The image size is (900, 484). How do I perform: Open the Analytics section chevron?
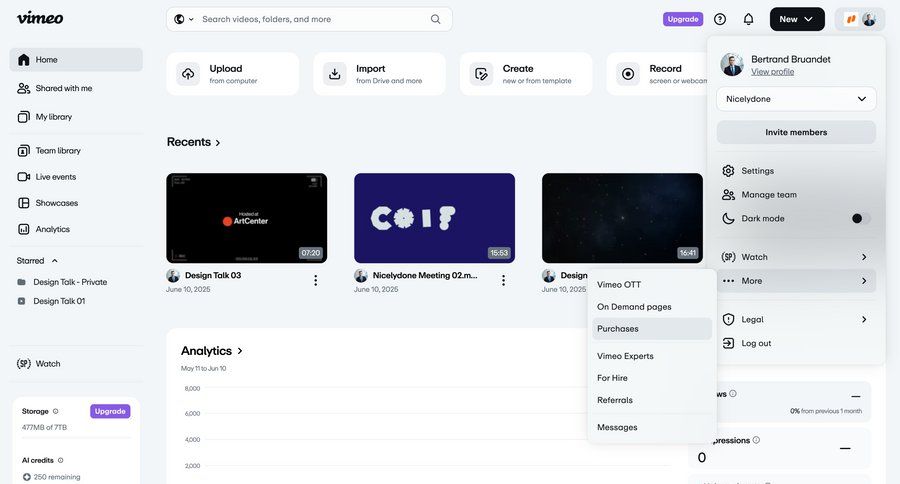tap(240, 351)
